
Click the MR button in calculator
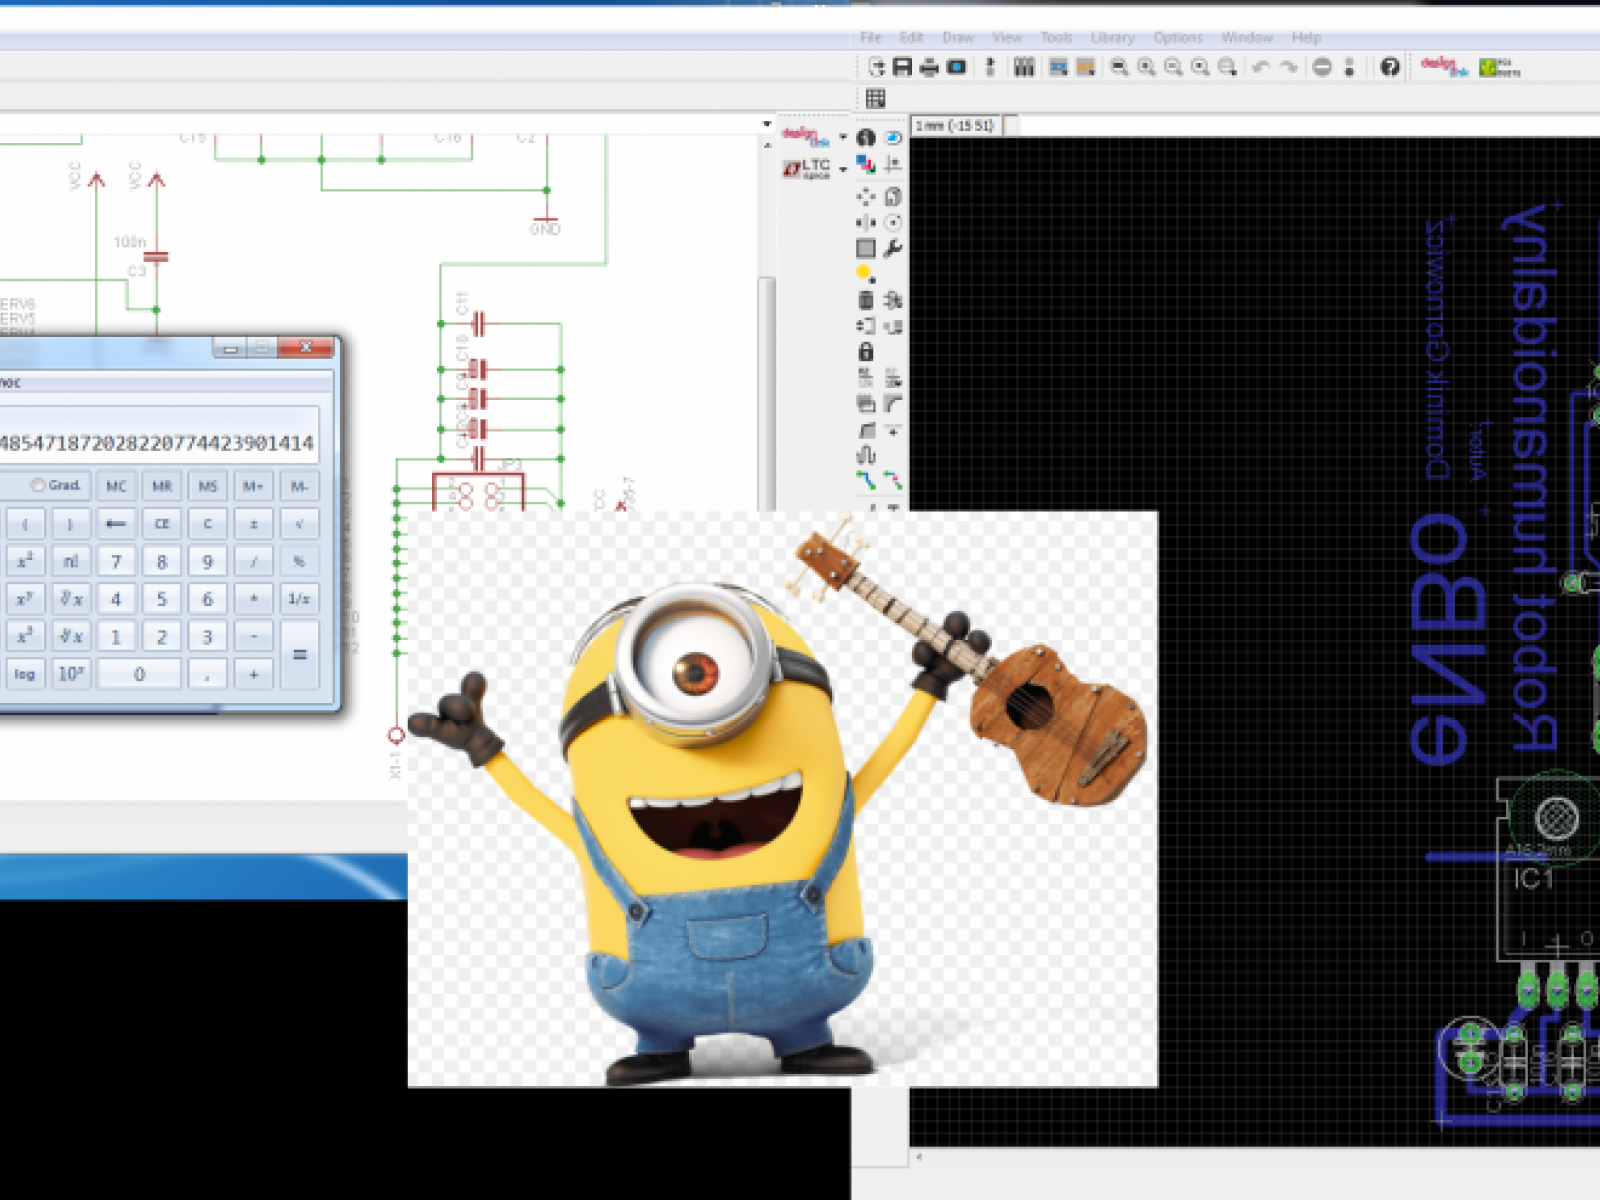tap(162, 486)
